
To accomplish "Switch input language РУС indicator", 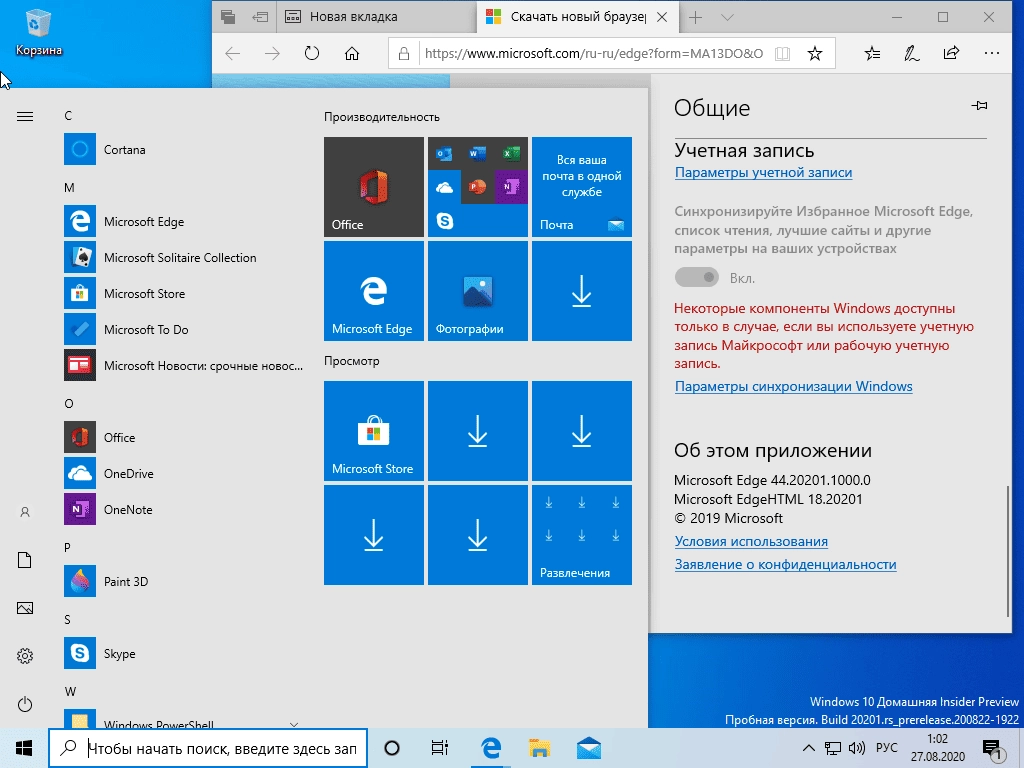I will point(886,748).
